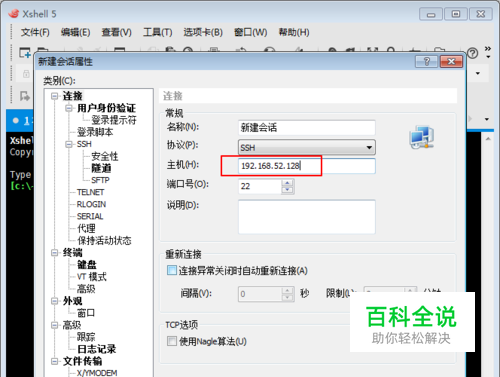Screen dimensions: 500x377
Task: Click the Xshell logo icon in the title bar
Action: coord(14,13)
